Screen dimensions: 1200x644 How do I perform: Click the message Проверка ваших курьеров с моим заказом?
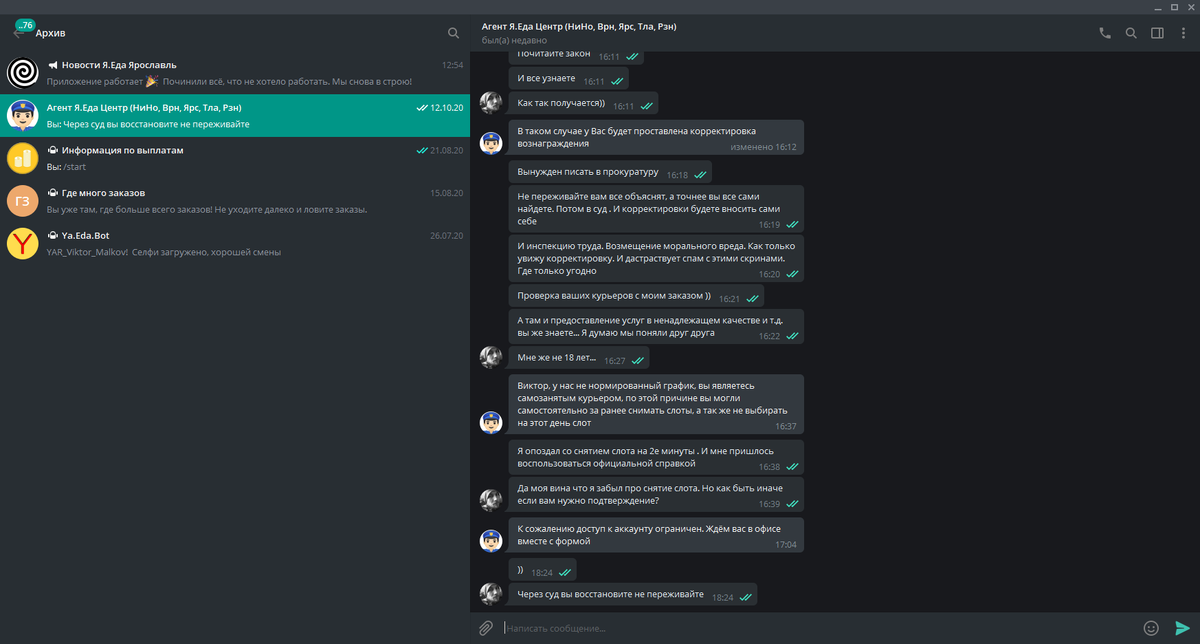tap(635, 296)
